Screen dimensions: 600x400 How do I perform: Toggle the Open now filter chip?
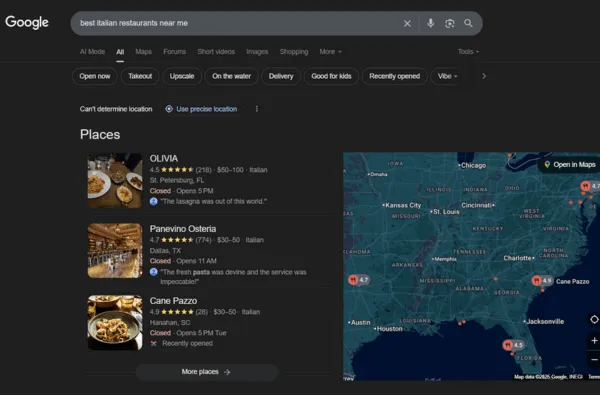coord(96,76)
